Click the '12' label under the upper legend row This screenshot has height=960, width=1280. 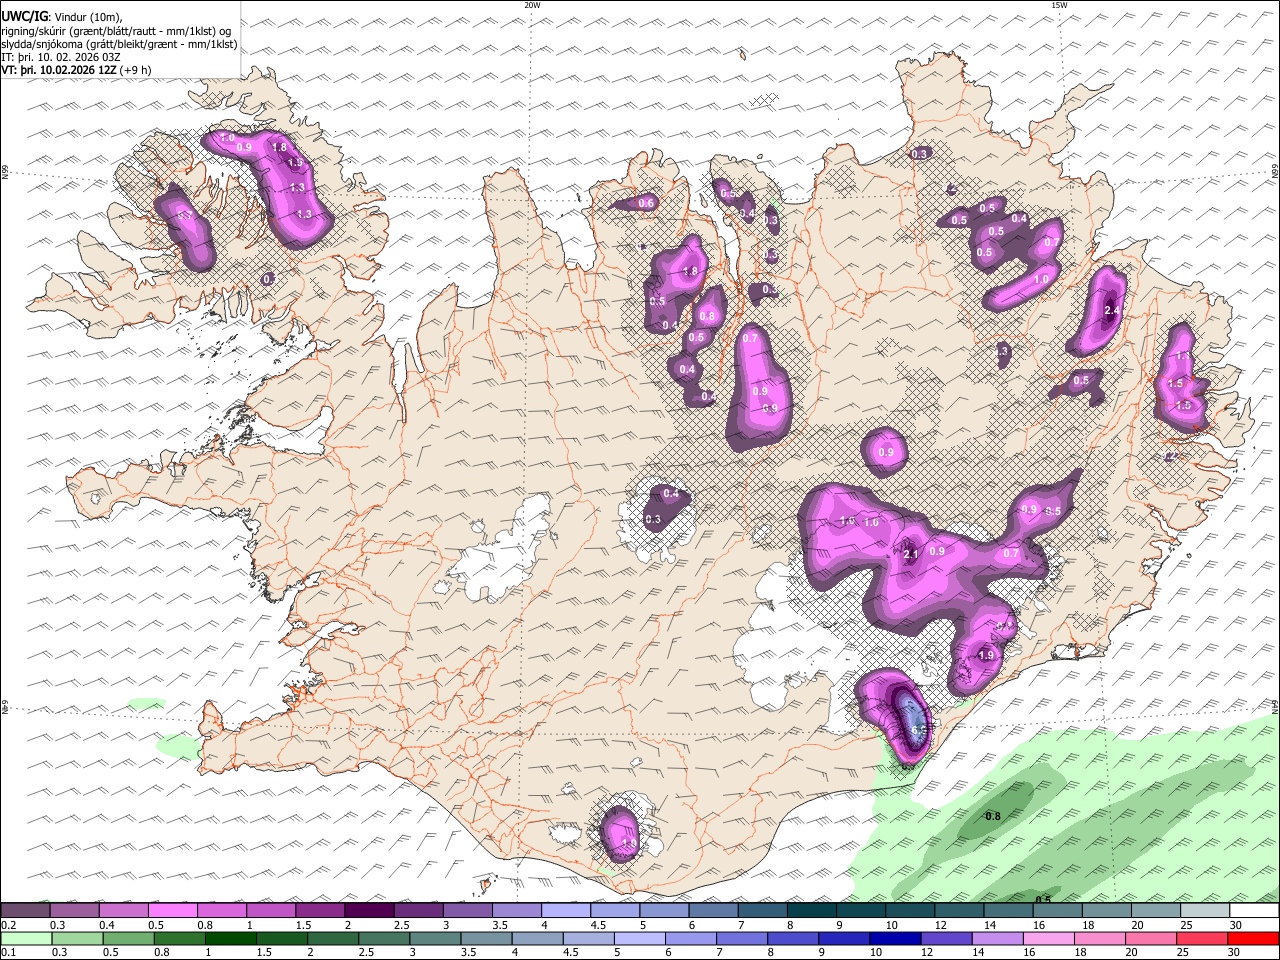pos(941,925)
